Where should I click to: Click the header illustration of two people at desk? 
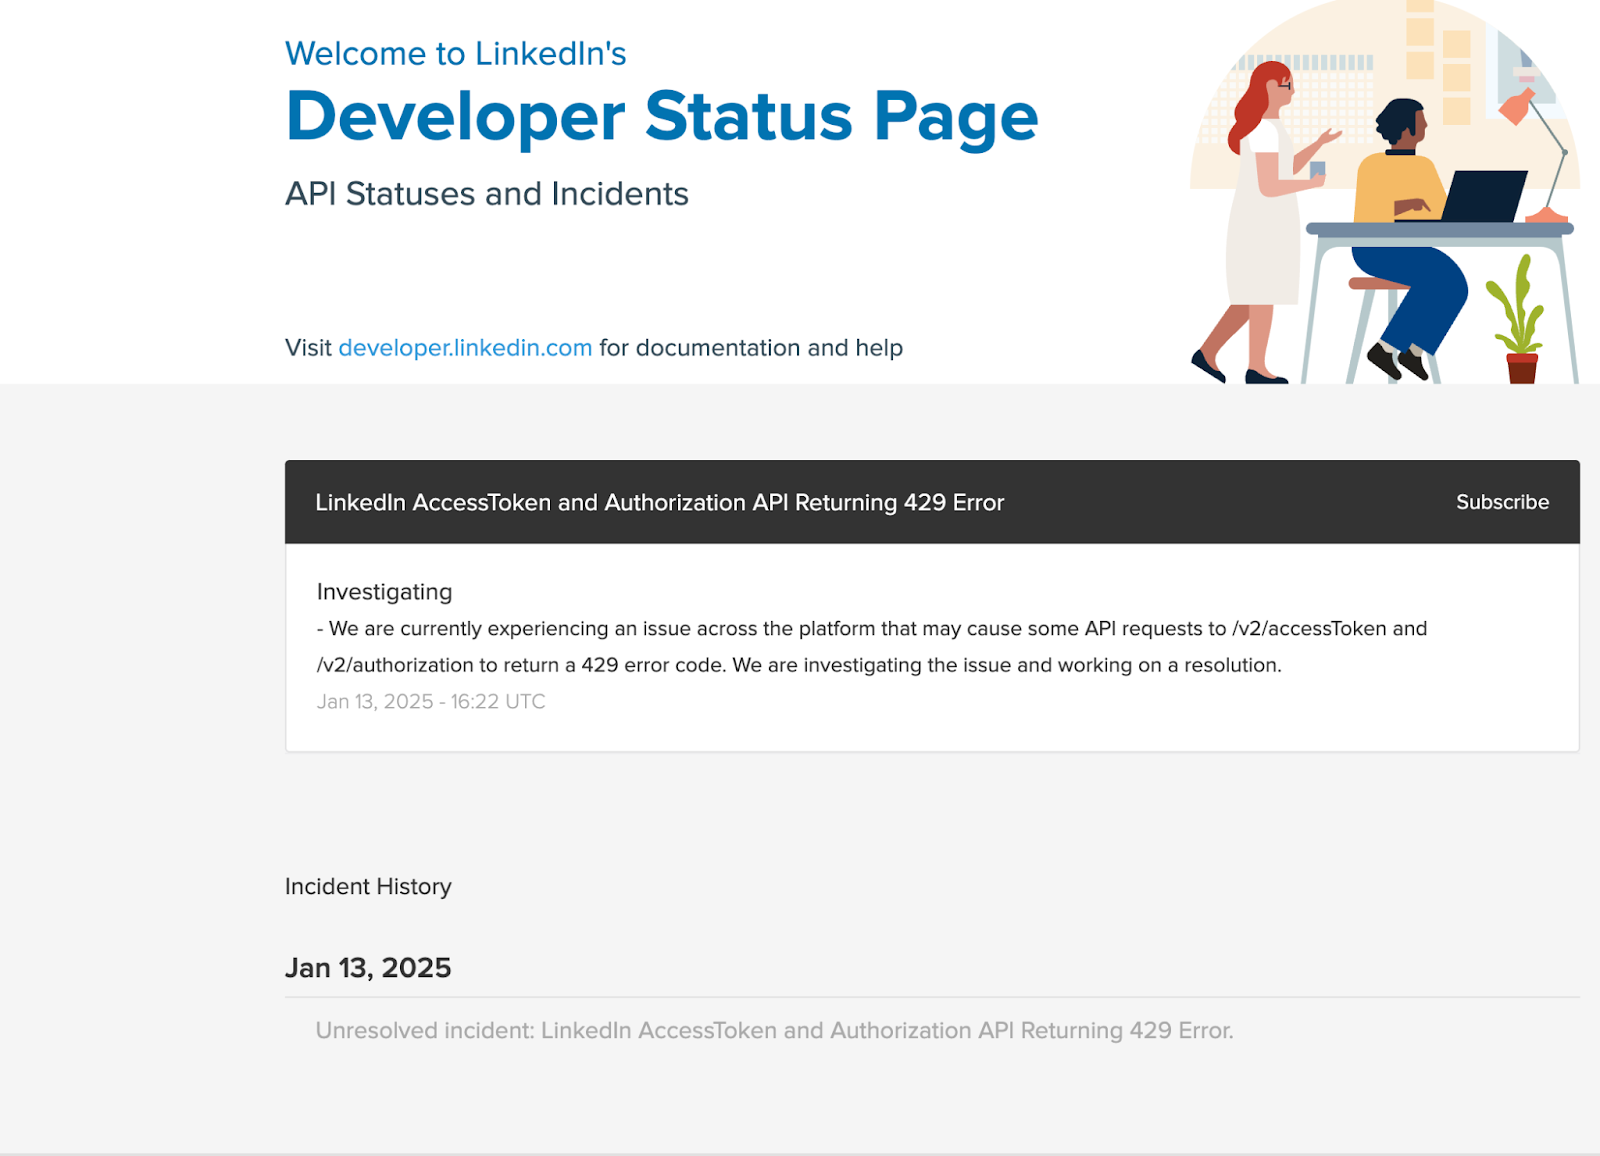pos(1385,192)
